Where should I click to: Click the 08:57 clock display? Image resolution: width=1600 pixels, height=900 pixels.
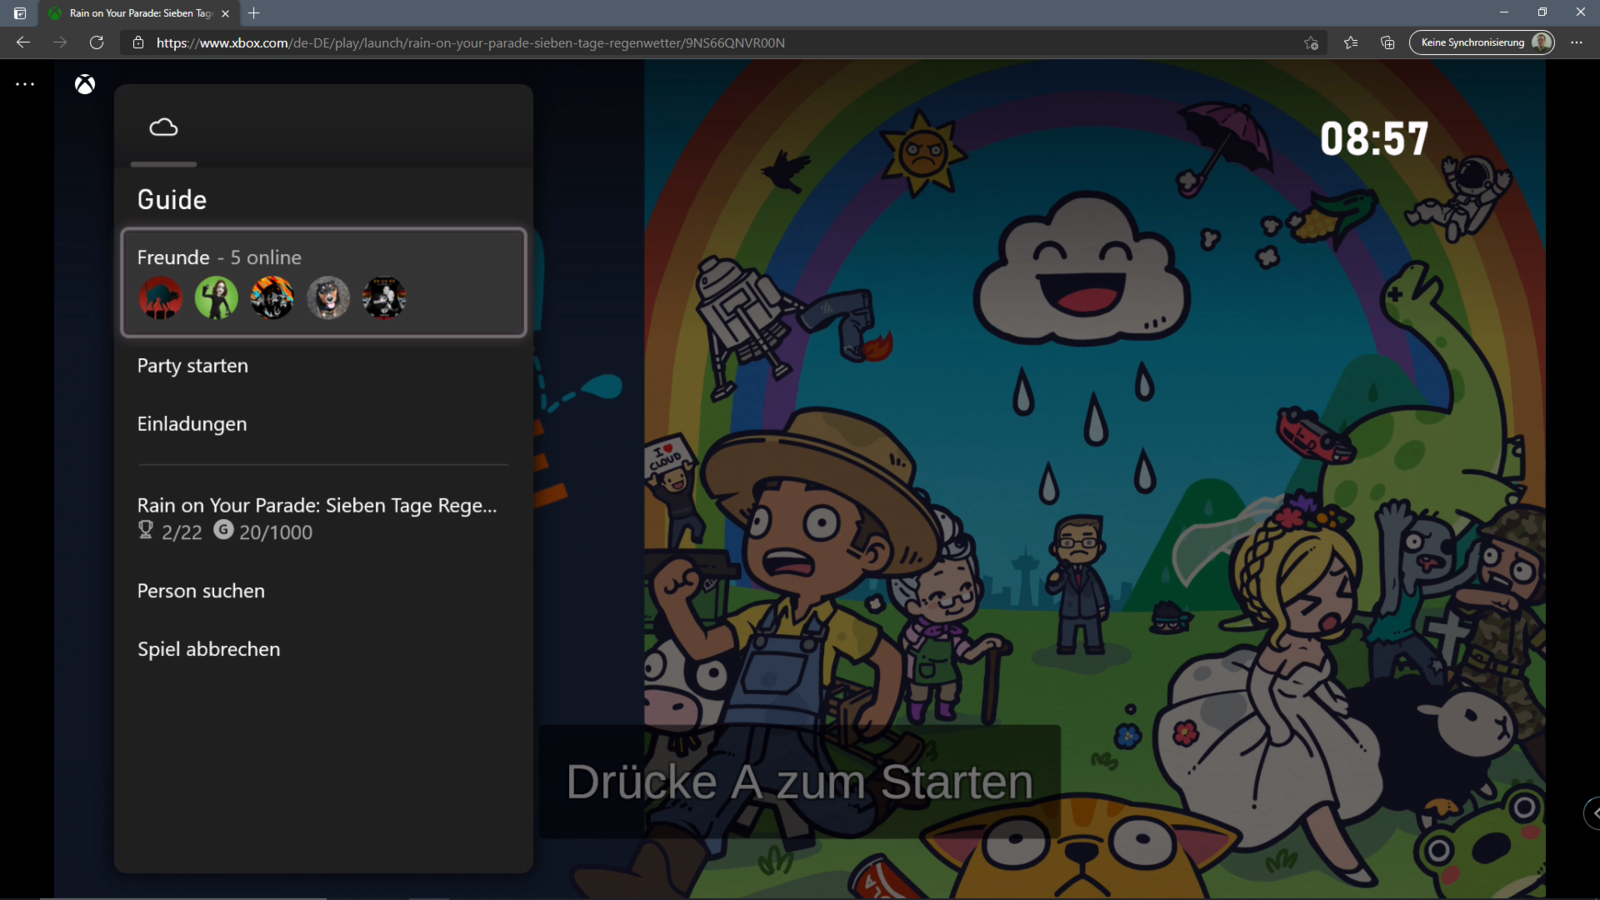pyautogui.click(x=1374, y=139)
